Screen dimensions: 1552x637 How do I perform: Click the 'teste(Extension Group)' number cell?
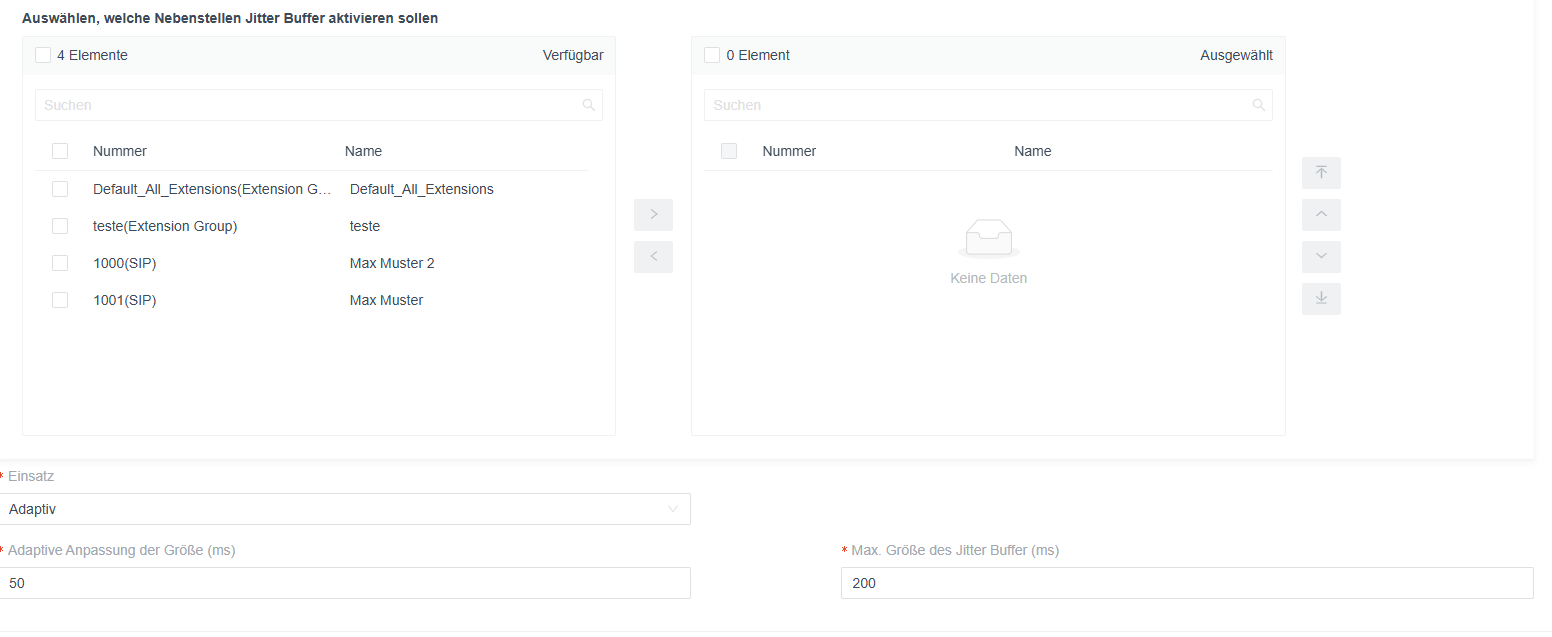point(165,226)
